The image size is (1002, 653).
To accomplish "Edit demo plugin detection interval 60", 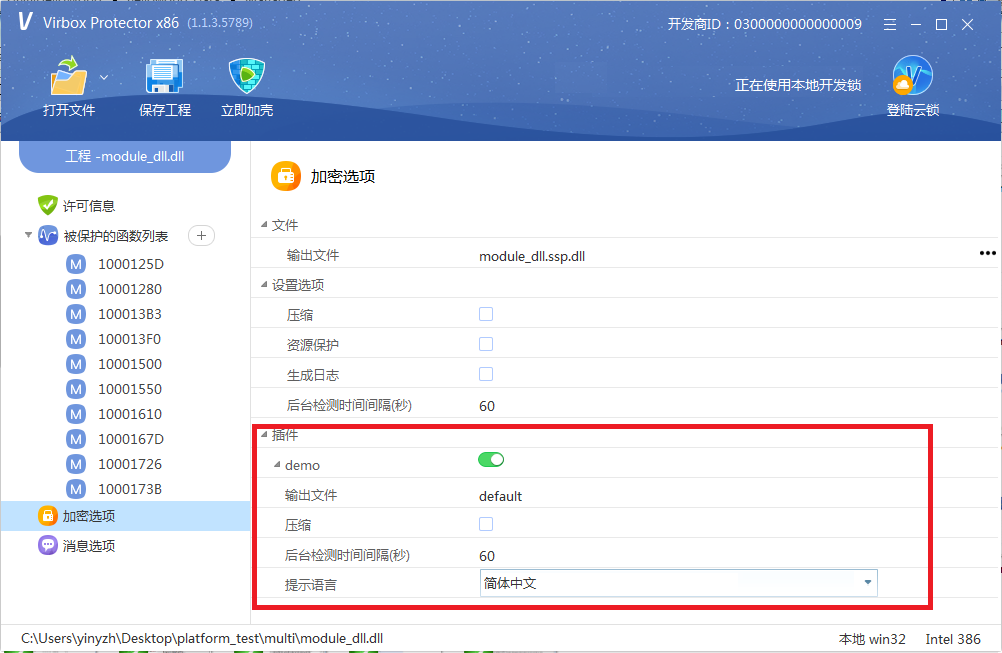I will click(487, 556).
